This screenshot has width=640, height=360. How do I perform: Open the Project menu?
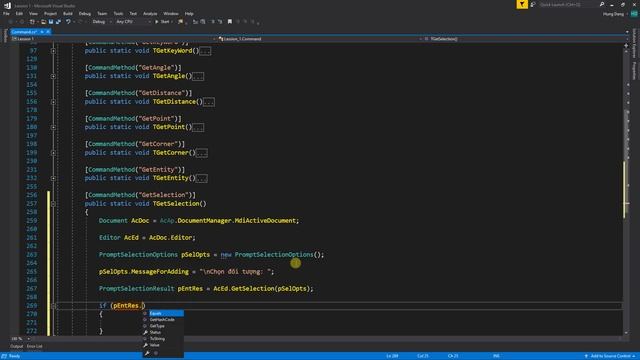click(x=51, y=13)
